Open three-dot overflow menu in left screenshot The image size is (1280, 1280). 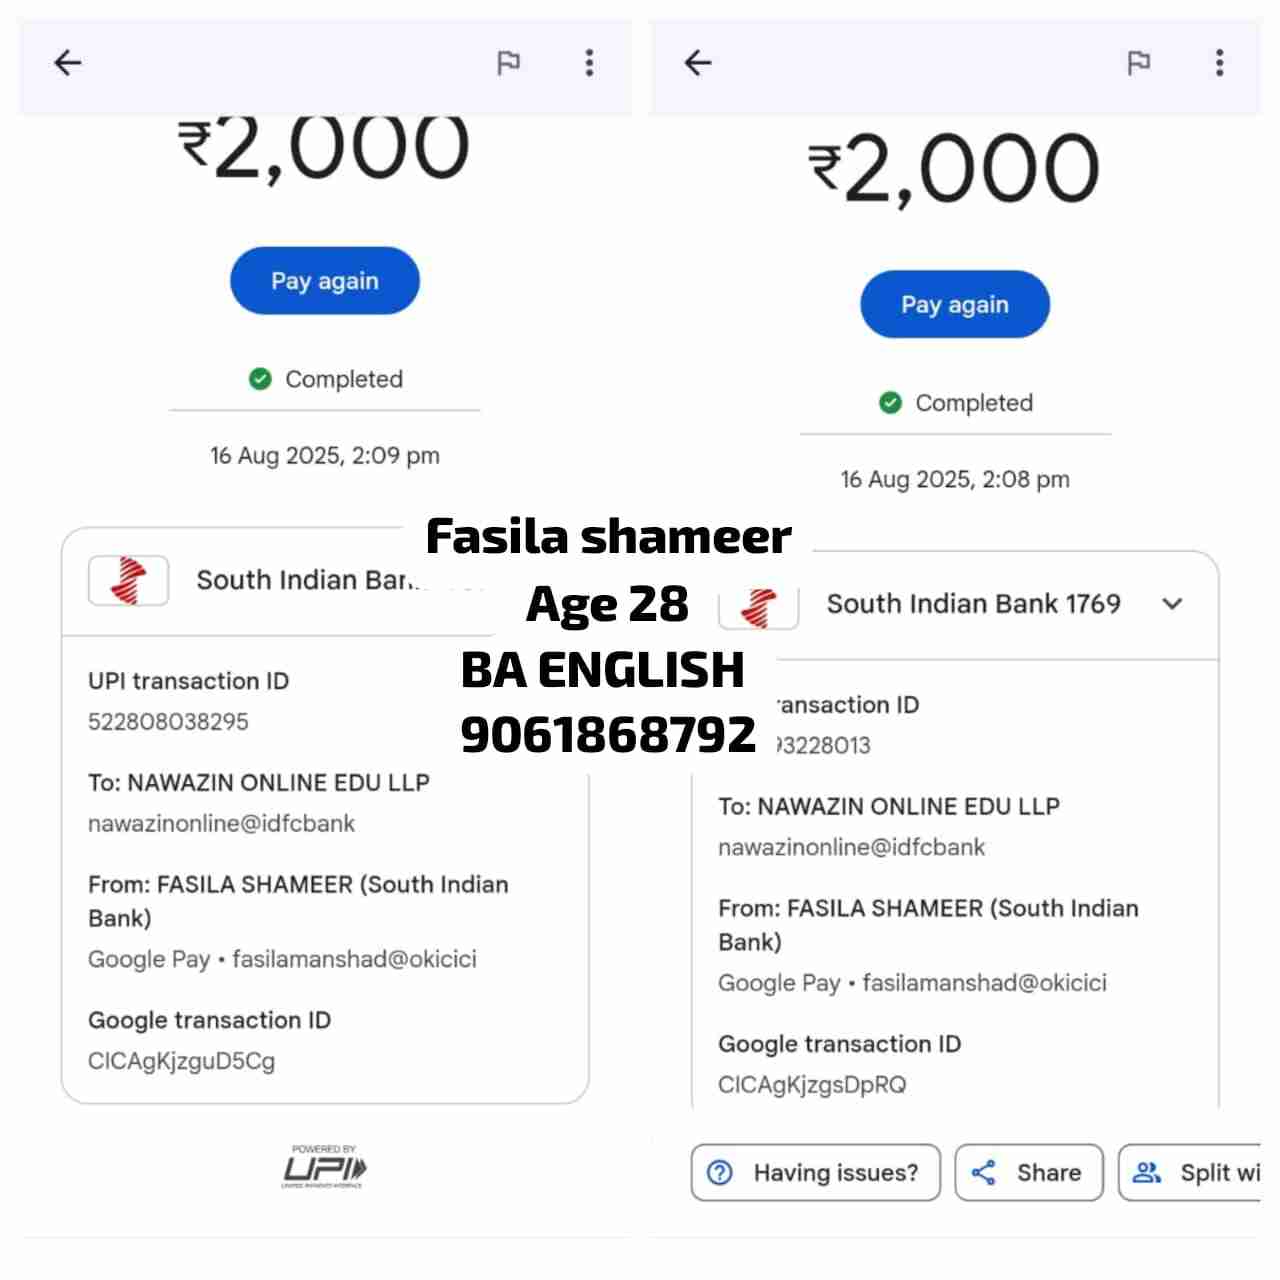(x=589, y=63)
